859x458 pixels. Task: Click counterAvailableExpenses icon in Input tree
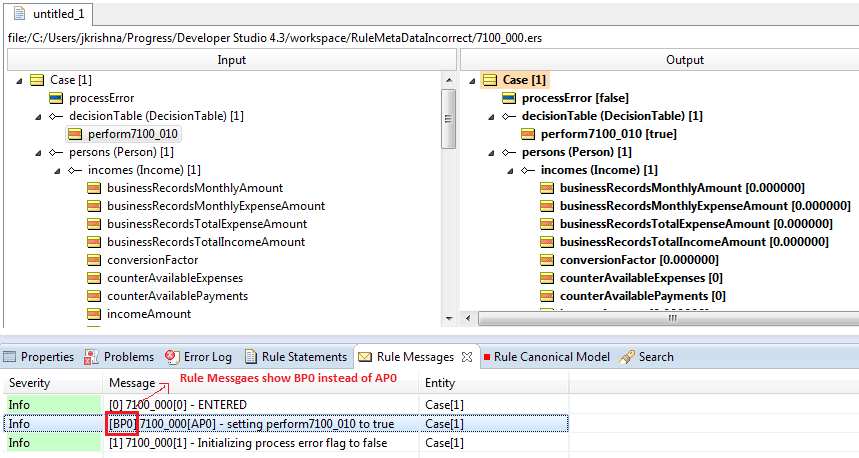(94, 278)
